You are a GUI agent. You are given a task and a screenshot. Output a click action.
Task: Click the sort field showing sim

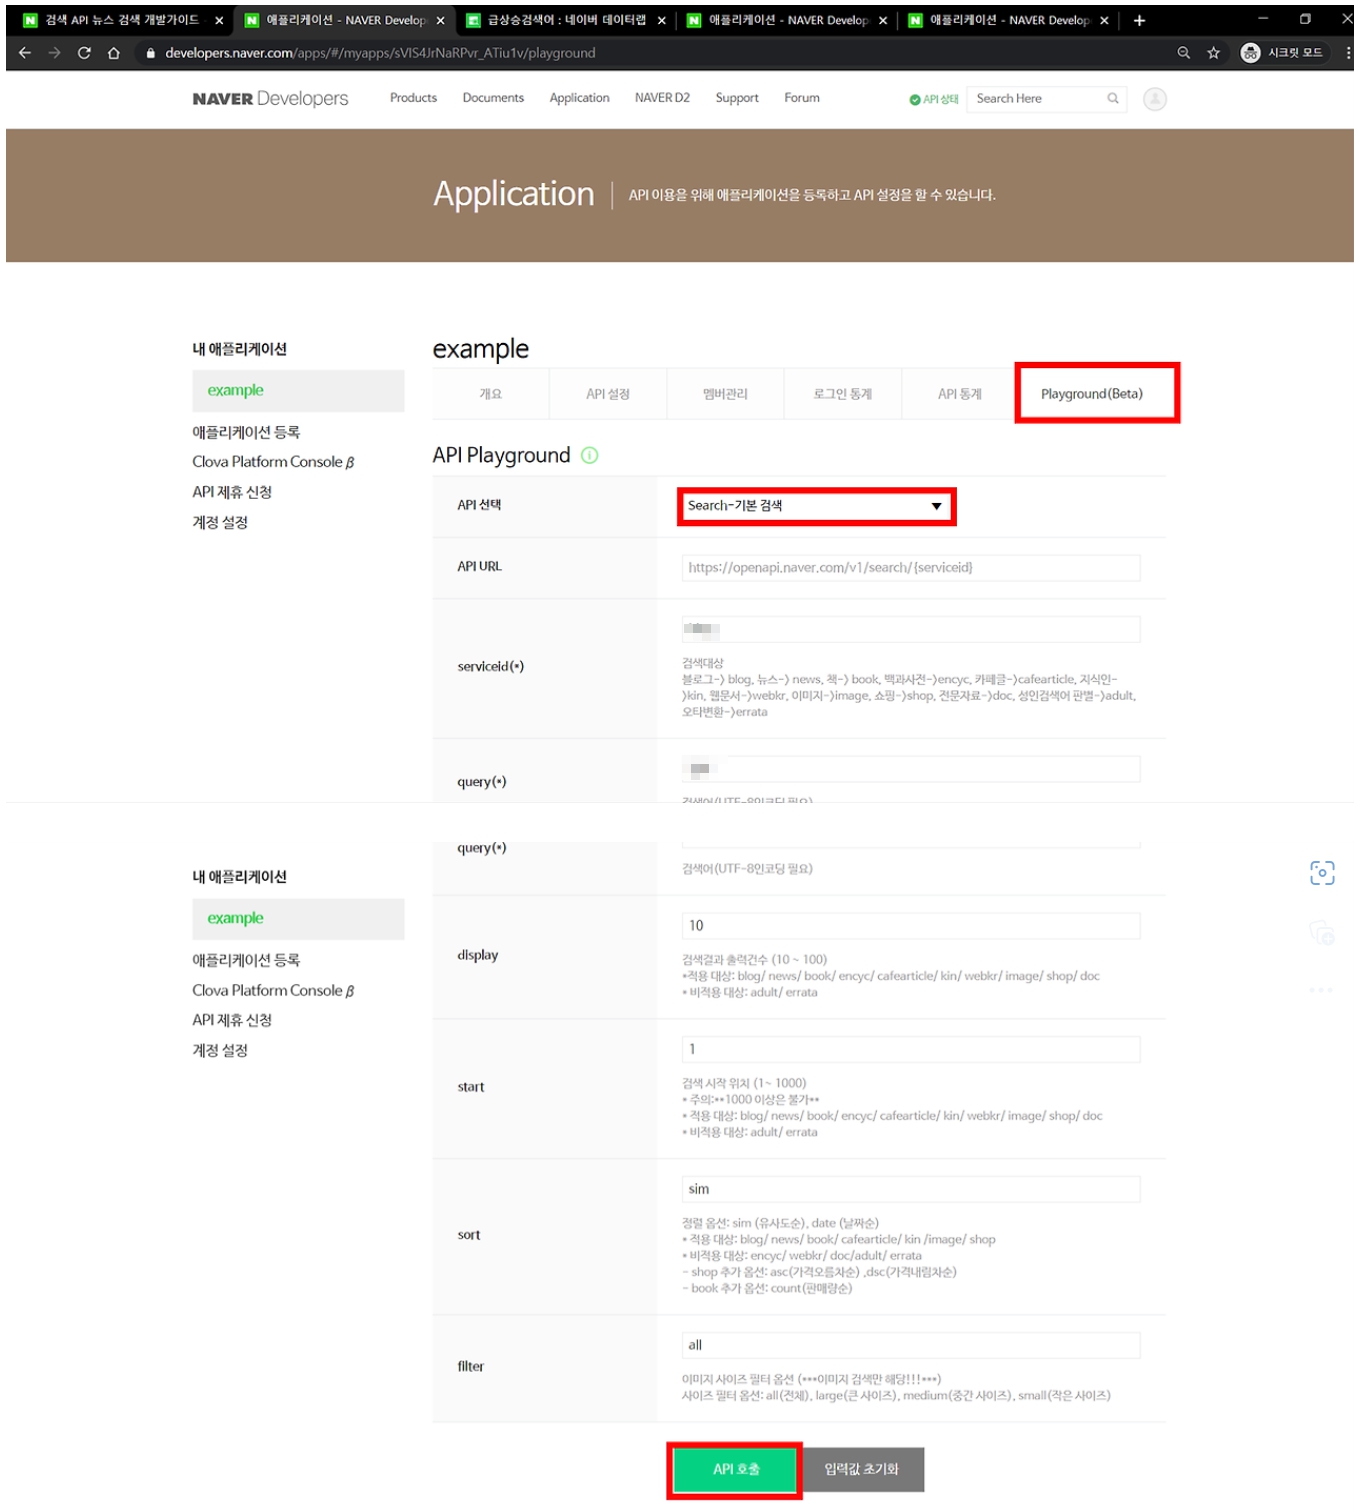click(x=911, y=1190)
